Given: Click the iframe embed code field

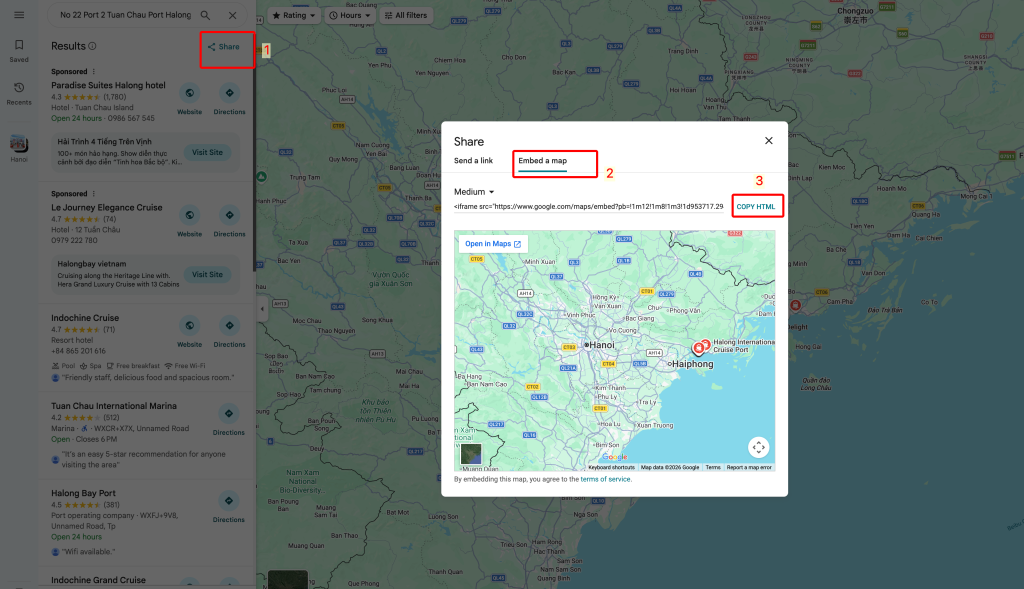Looking at the screenshot, I should [588, 207].
